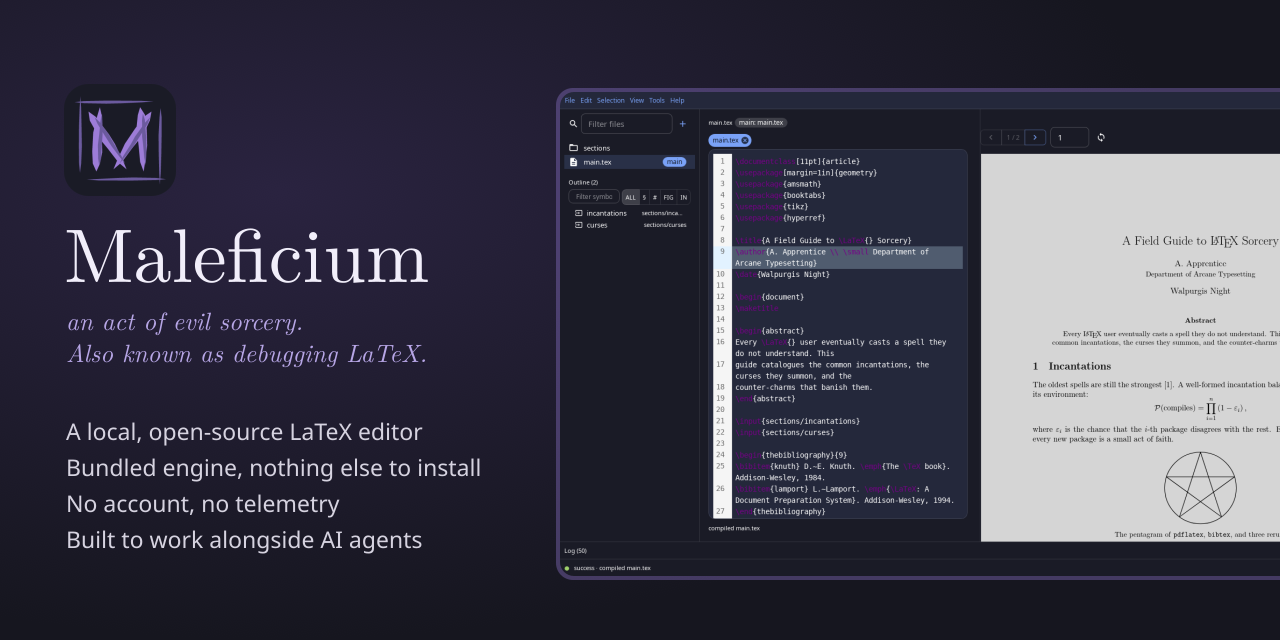Click line number 9 in the editor gutter
This screenshot has height=640, width=1280.
721,252
